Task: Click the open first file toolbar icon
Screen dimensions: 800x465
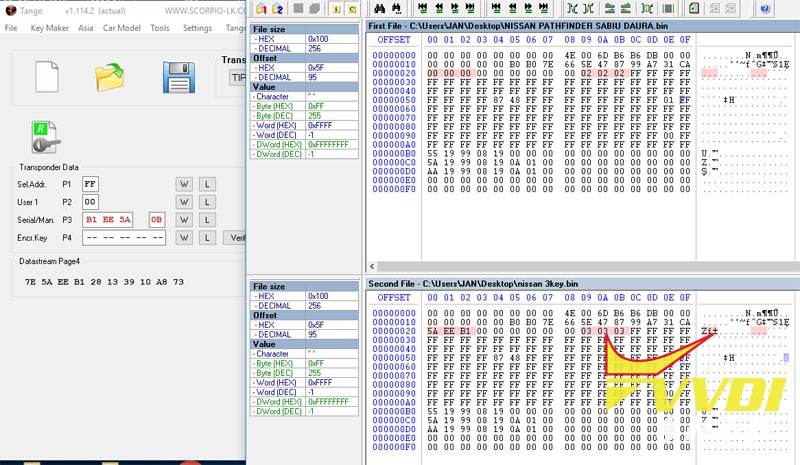Action: (261, 8)
